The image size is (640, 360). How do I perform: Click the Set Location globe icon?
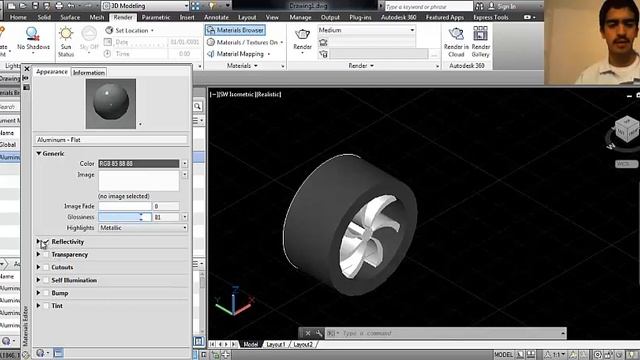pos(109,30)
